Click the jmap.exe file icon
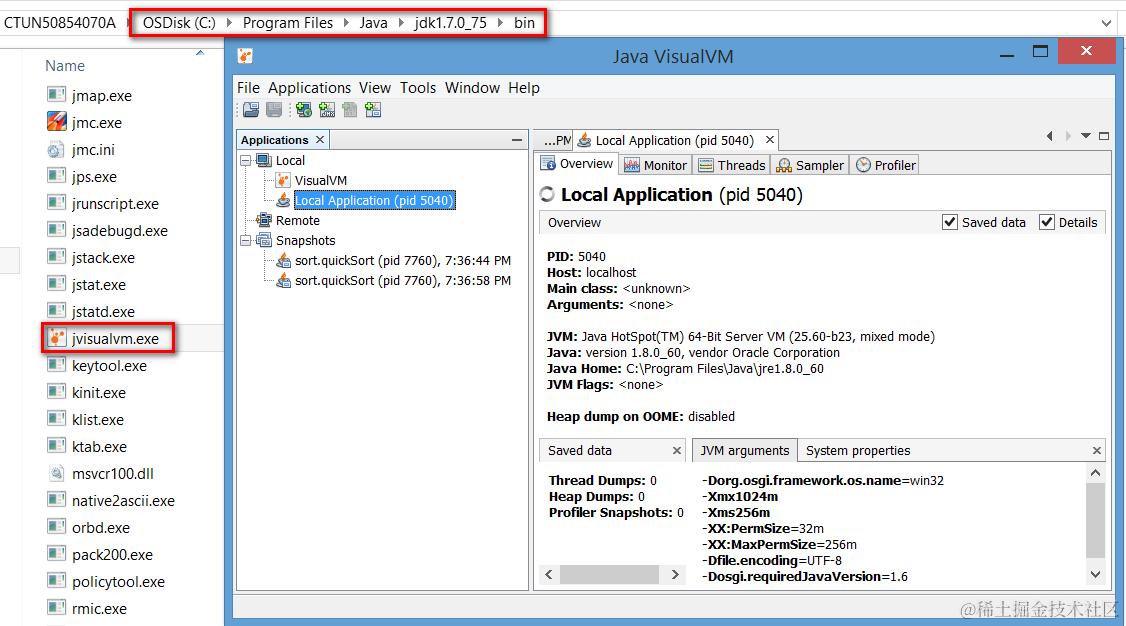This screenshot has width=1126, height=626. (57, 95)
